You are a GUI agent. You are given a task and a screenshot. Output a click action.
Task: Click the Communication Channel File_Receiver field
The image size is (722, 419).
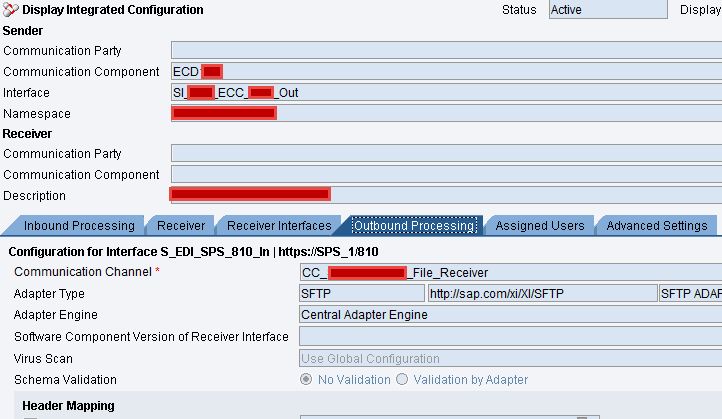point(511,273)
